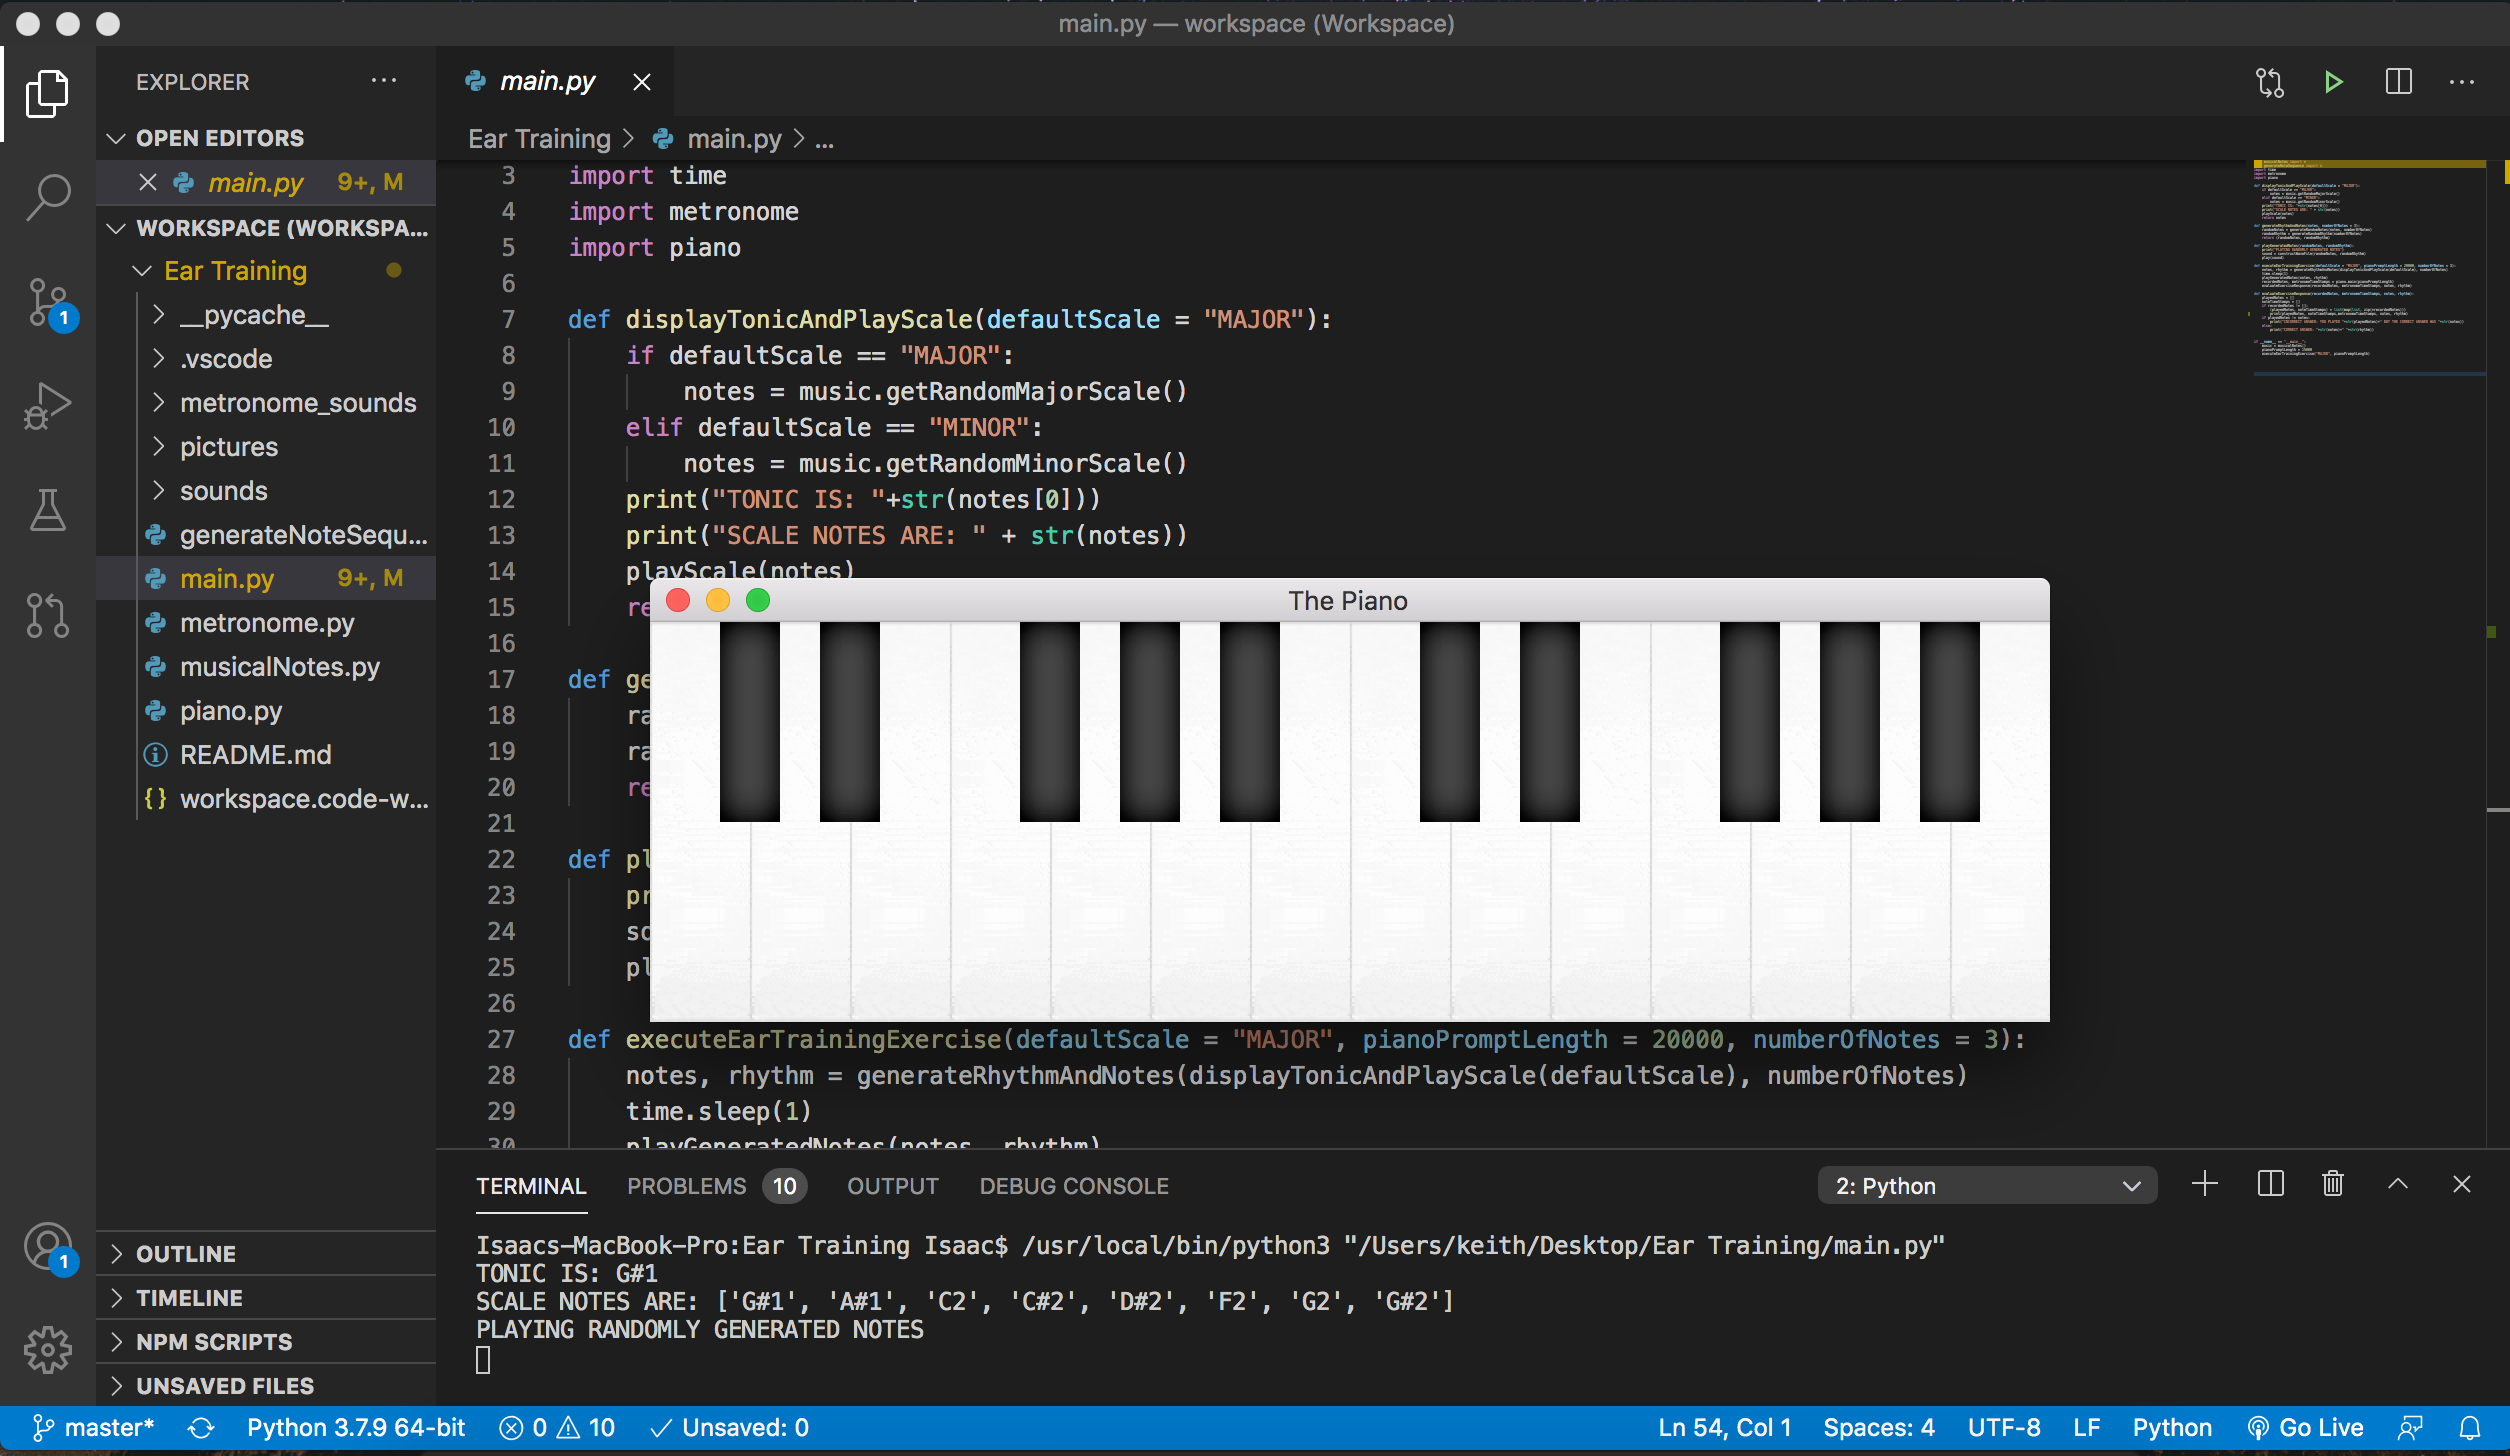
Task: Split the editor
Action: 2399,82
